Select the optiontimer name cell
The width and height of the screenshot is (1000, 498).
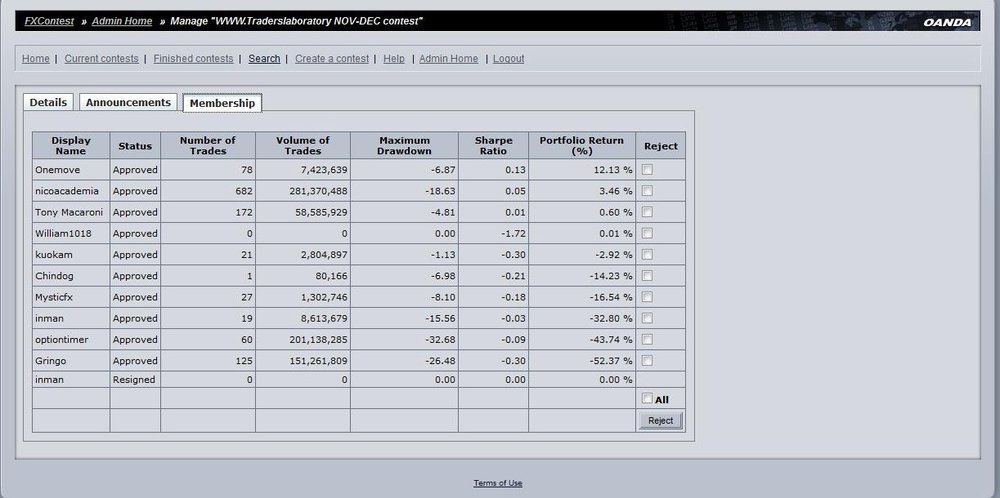[71, 339]
